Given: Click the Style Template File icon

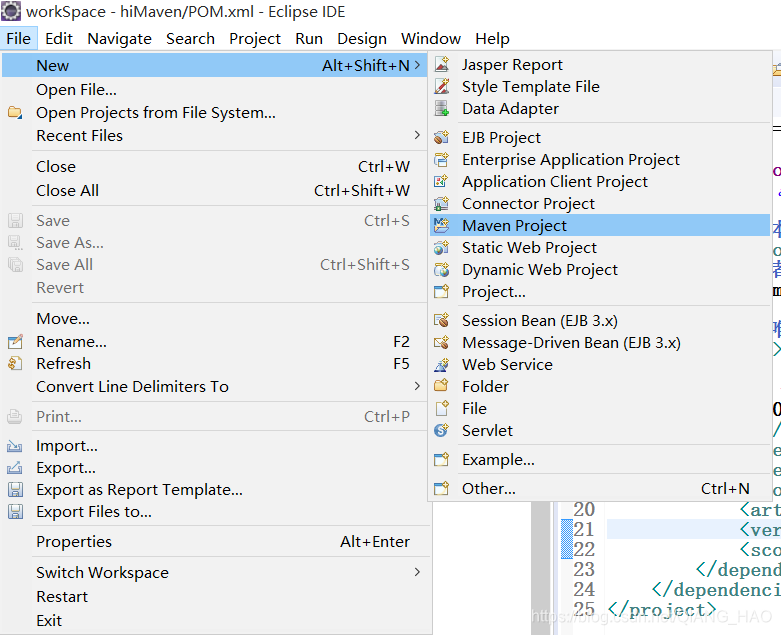Looking at the screenshot, I should [442, 86].
